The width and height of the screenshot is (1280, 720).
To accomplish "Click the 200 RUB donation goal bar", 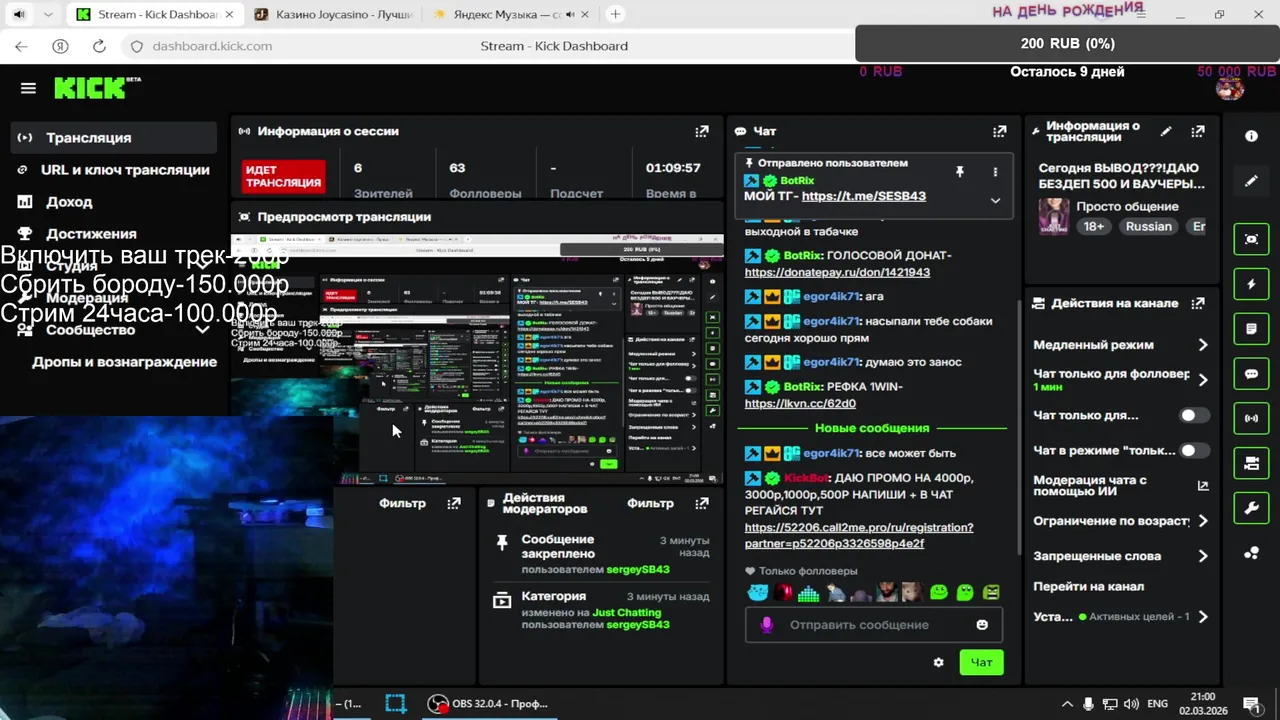I will pos(1067,44).
